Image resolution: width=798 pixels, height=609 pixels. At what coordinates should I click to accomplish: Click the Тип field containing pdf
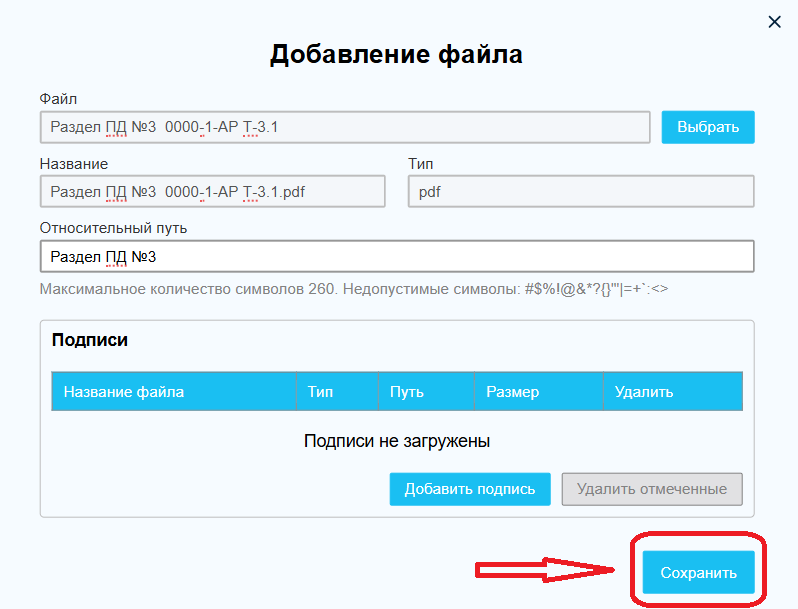[x=581, y=192]
